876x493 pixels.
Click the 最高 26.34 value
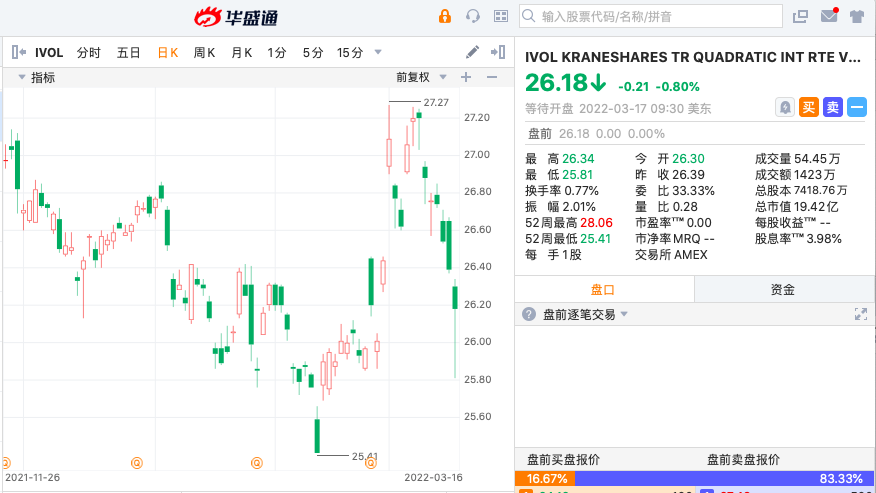tap(578, 159)
